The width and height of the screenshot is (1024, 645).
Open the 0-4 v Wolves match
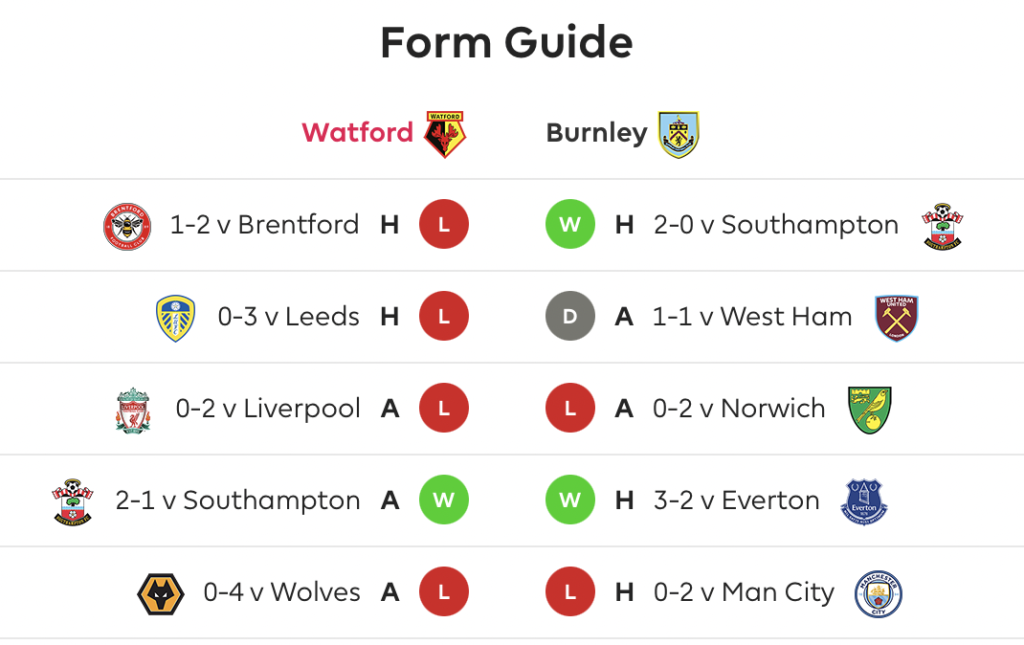click(x=281, y=592)
